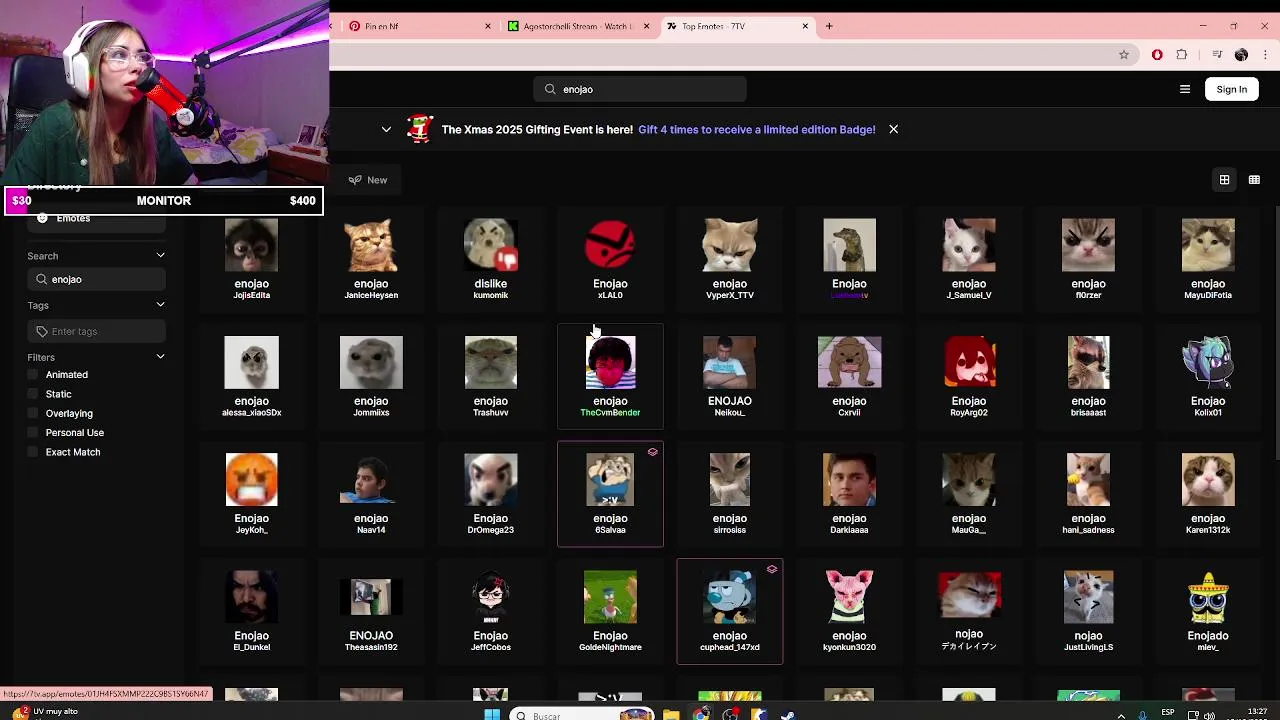The height and width of the screenshot is (720, 1280).
Task: Enable the Animated filter
Action: pos(33,375)
